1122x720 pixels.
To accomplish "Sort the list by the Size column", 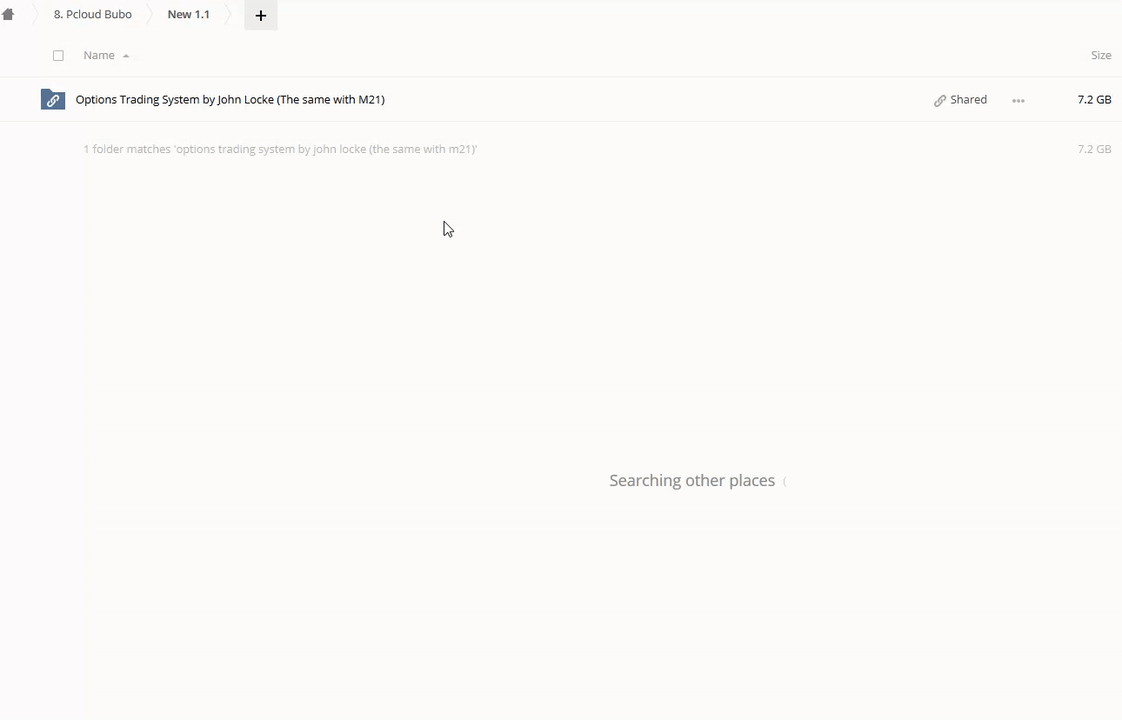I will click(x=1100, y=56).
